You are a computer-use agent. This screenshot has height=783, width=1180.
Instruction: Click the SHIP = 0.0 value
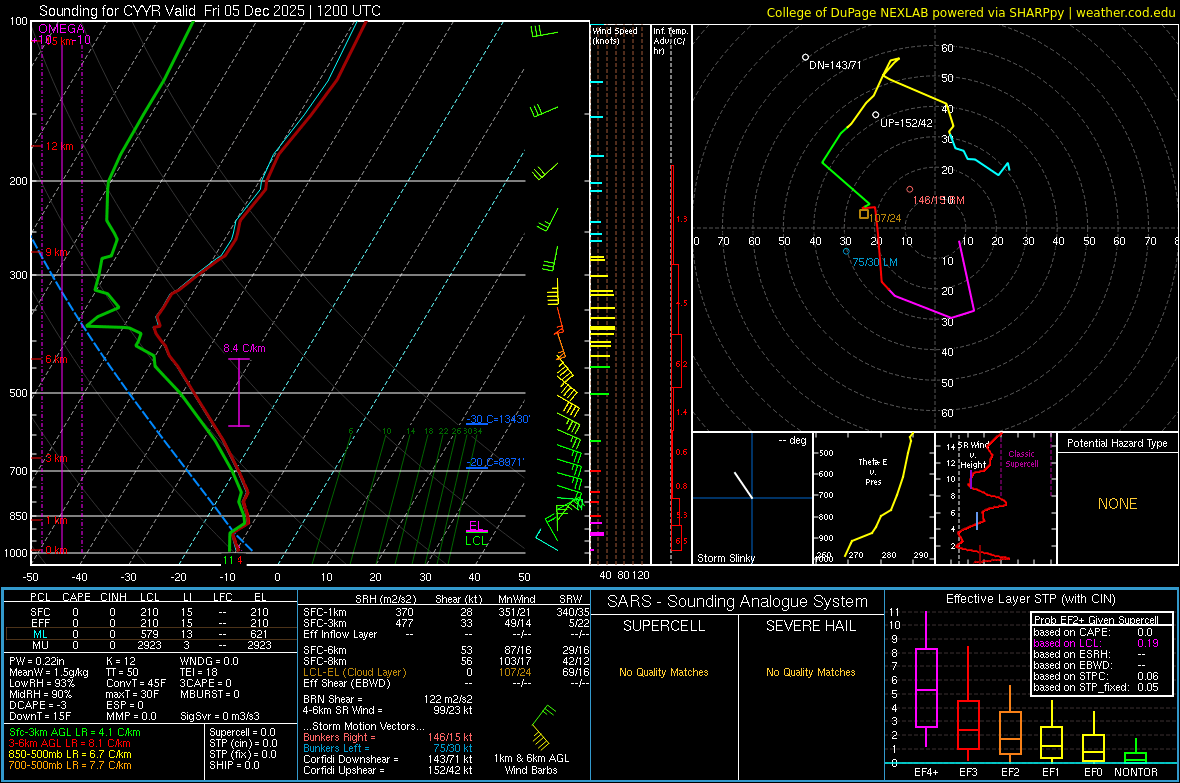(x=234, y=765)
